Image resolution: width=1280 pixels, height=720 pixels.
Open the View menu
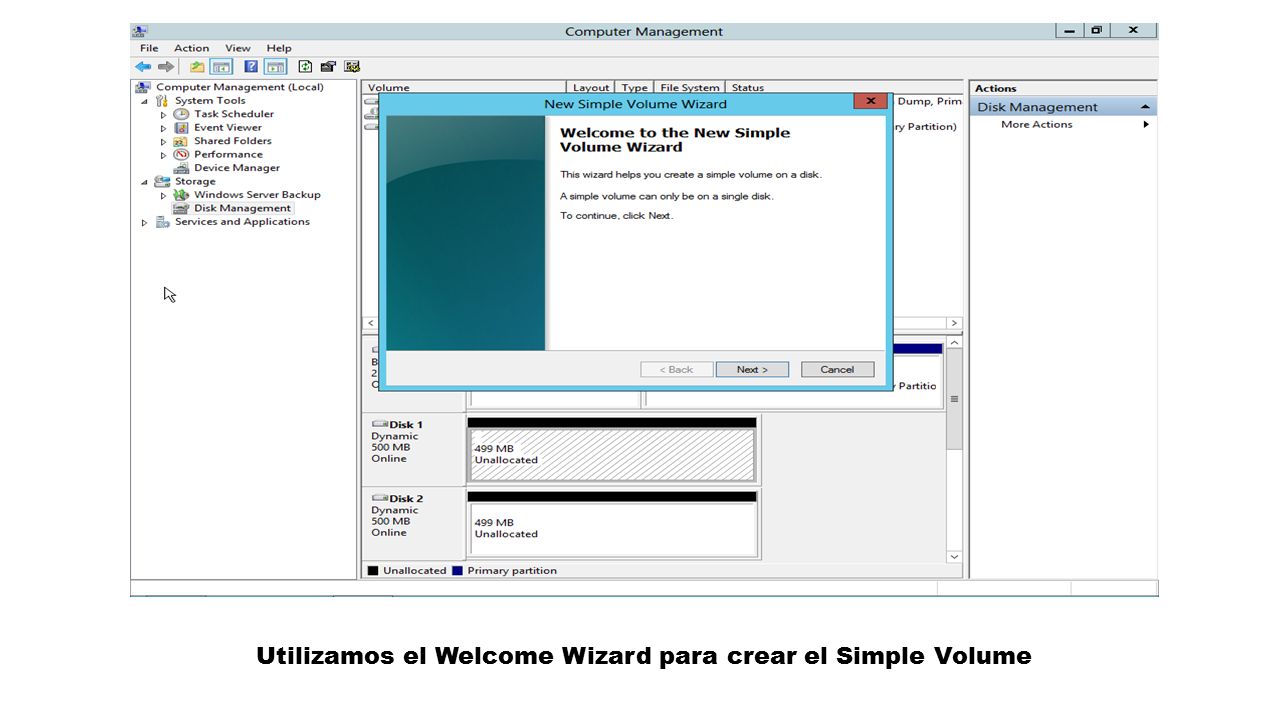pos(238,48)
